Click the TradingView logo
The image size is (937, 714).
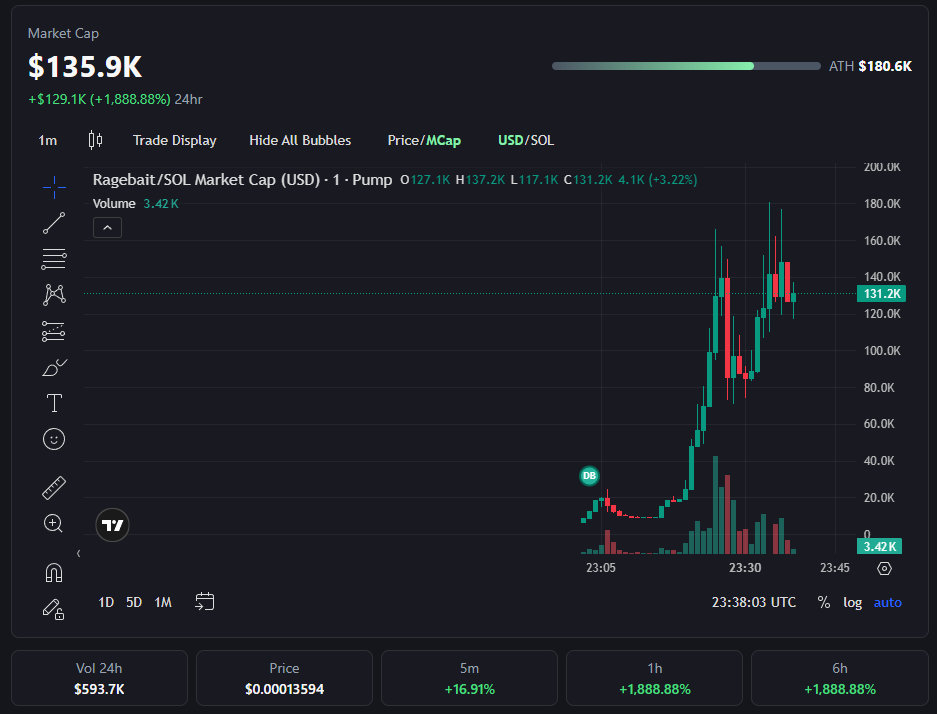point(112,525)
